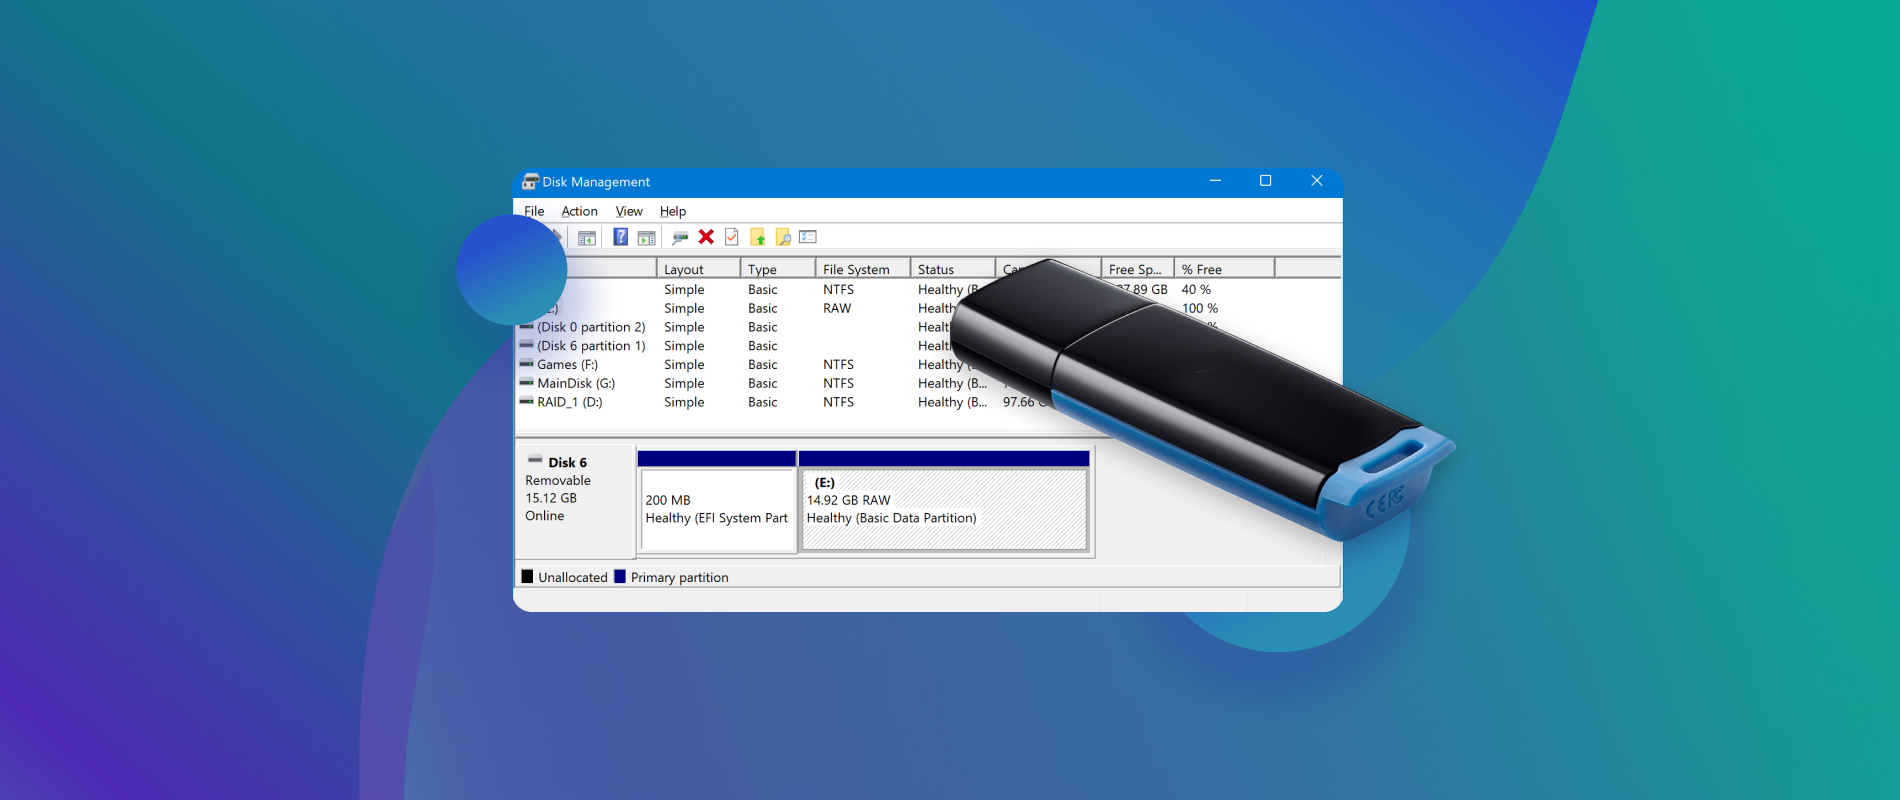Sort by the File System column header
Viewport: 1900px width, 800px height.
click(862, 269)
